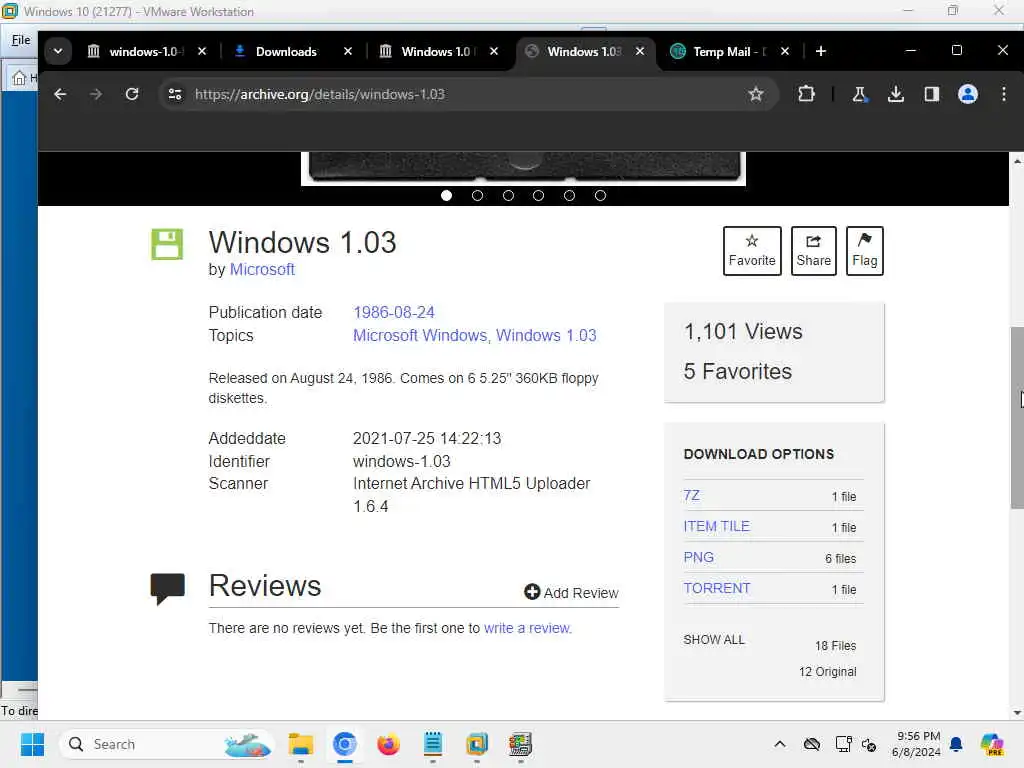Open Chrome three-dot menu
Screen dimensions: 1024x768
pos(1004,95)
